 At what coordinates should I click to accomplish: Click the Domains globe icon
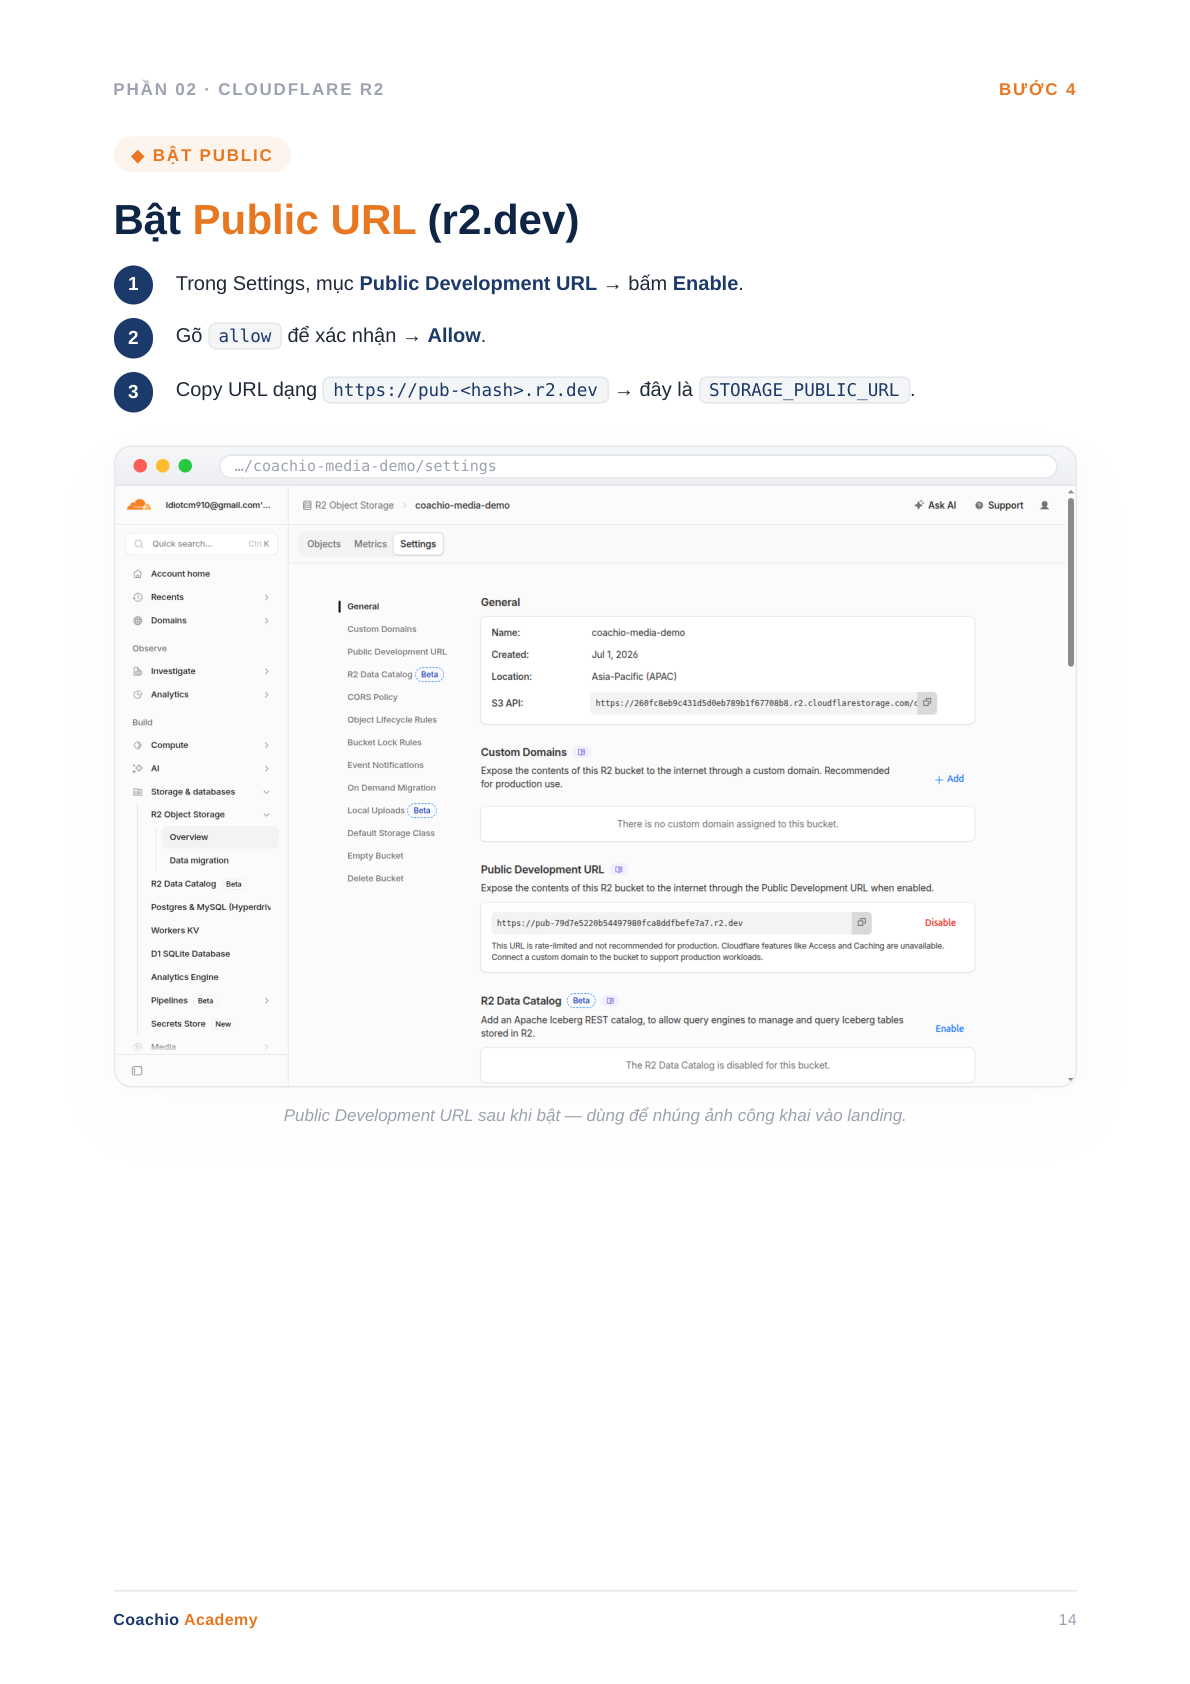[138, 621]
